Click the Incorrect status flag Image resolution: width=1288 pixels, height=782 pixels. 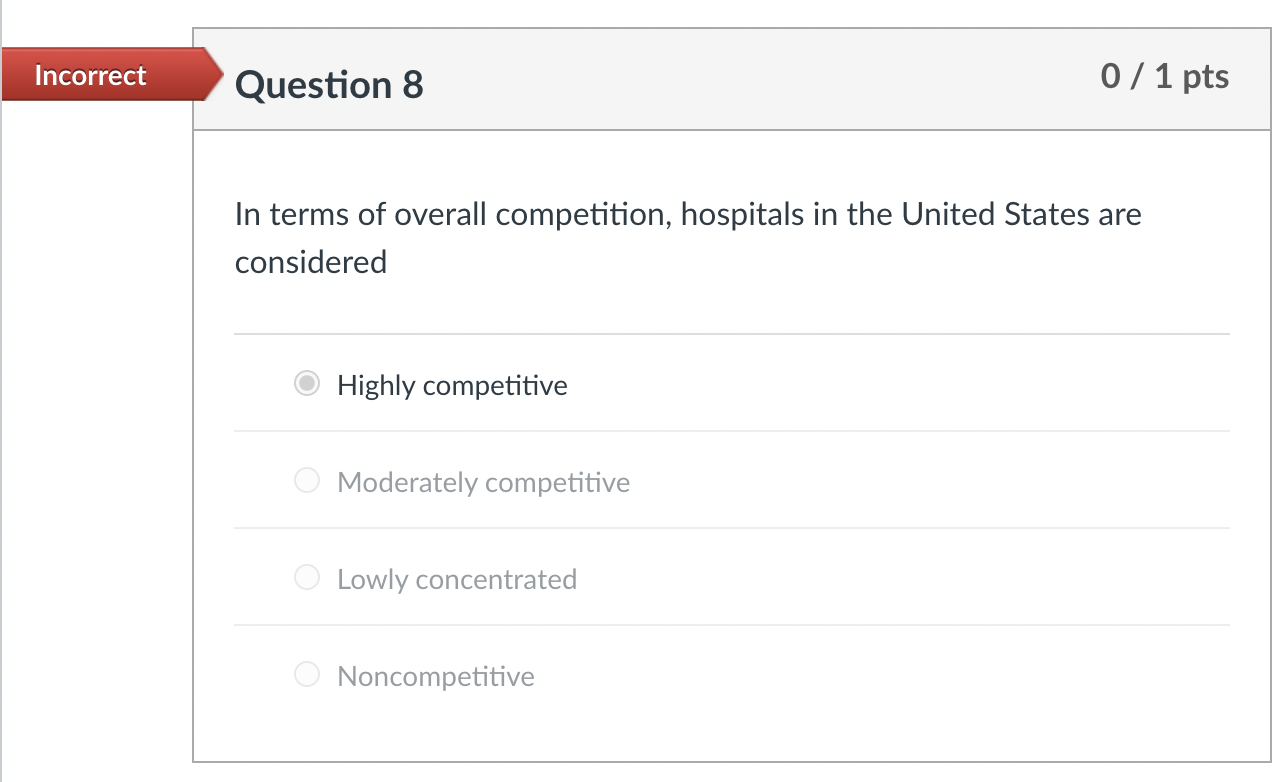pos(90,75)
